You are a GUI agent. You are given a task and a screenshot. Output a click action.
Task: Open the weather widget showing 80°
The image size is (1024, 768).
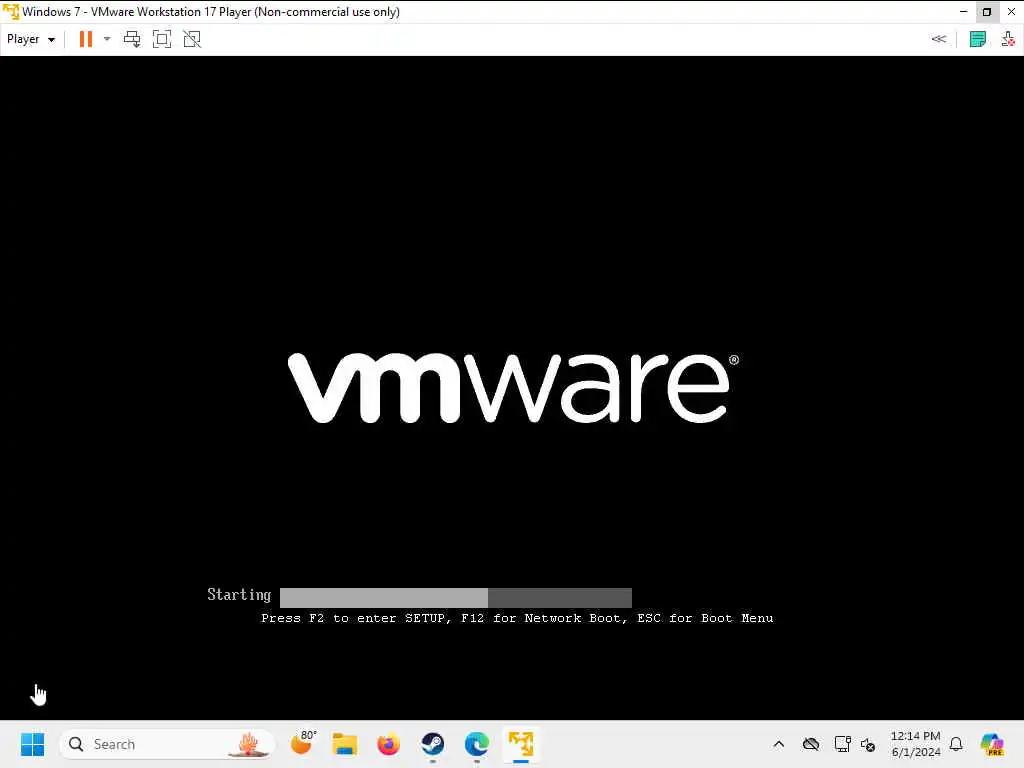point(303,743)
